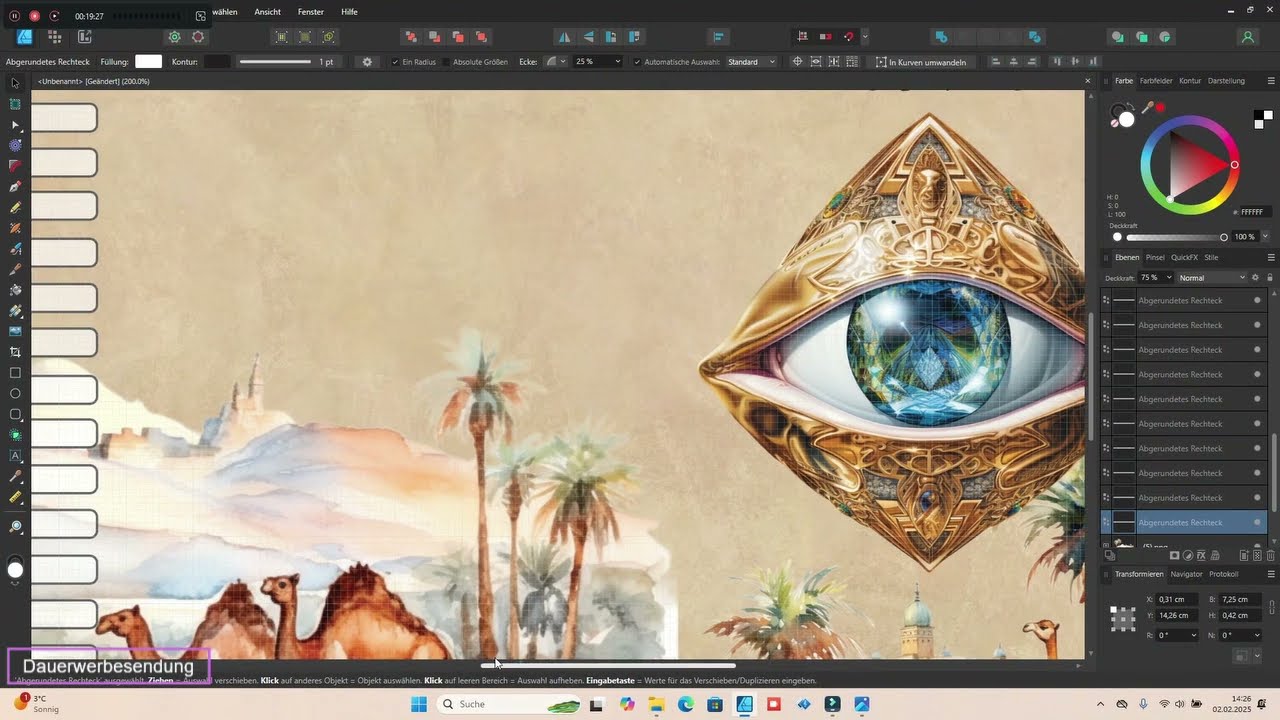1280x720 pixels.
Task: Open the Ansicht menu
Action: (x=267, y=12)
